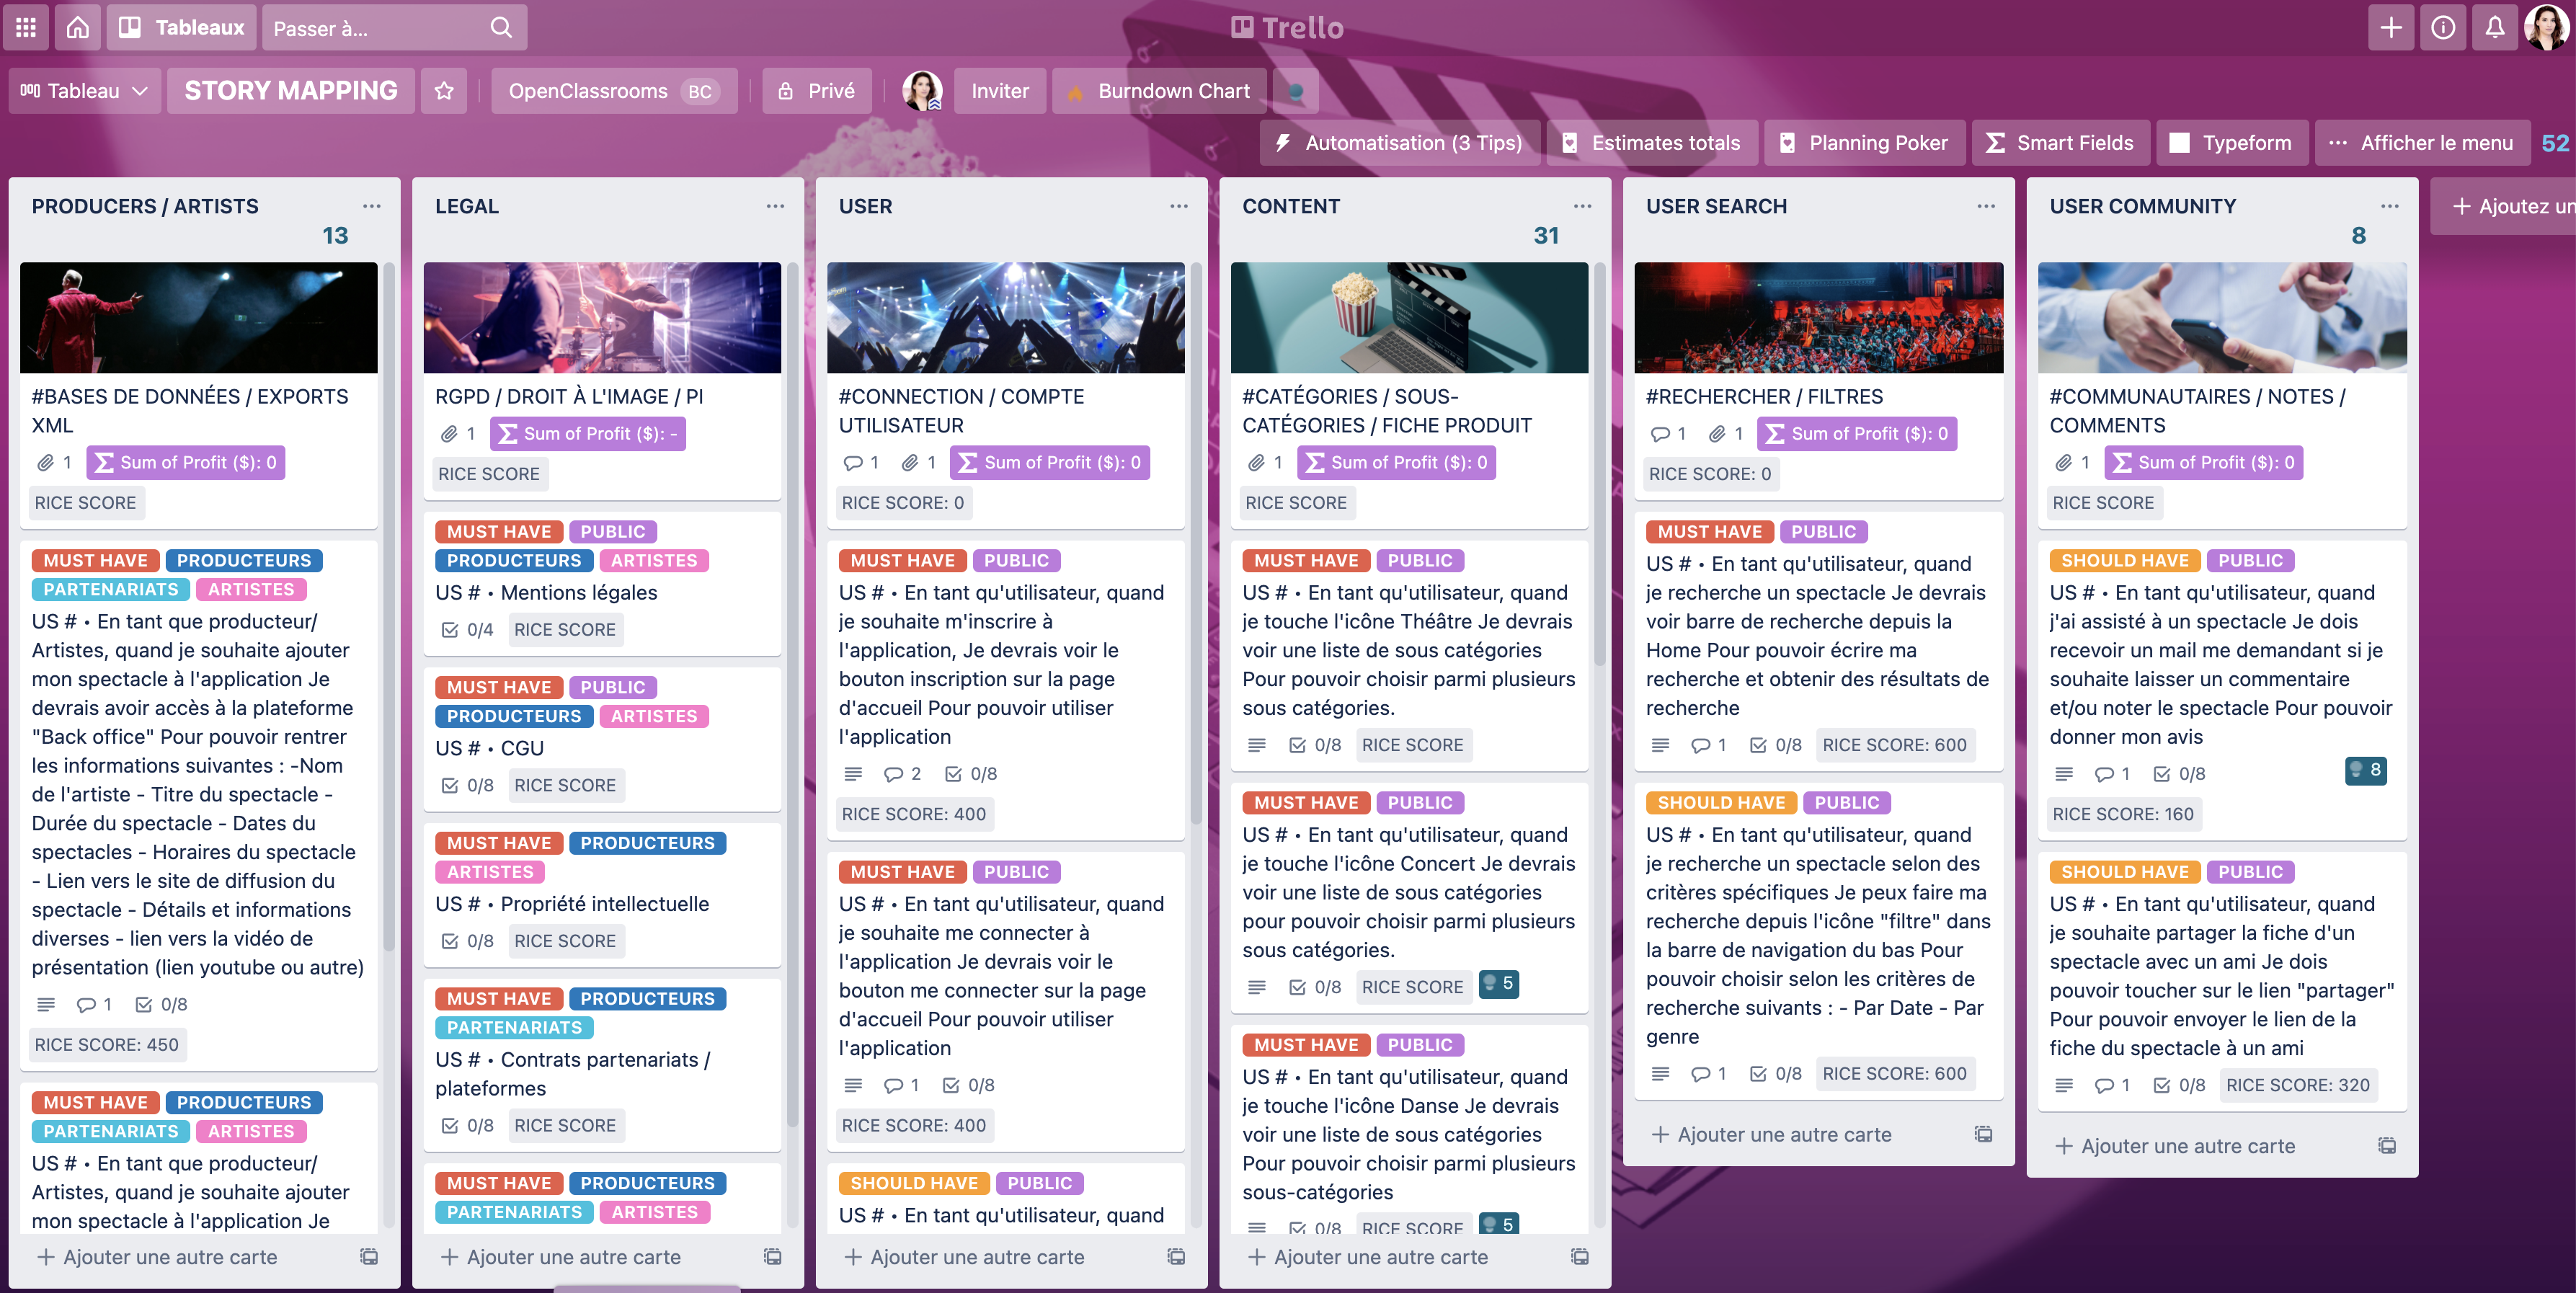2576x1293 pixels.
Task: Open the Burndown Chart power-up
Action: click(x=1160, y=91)
